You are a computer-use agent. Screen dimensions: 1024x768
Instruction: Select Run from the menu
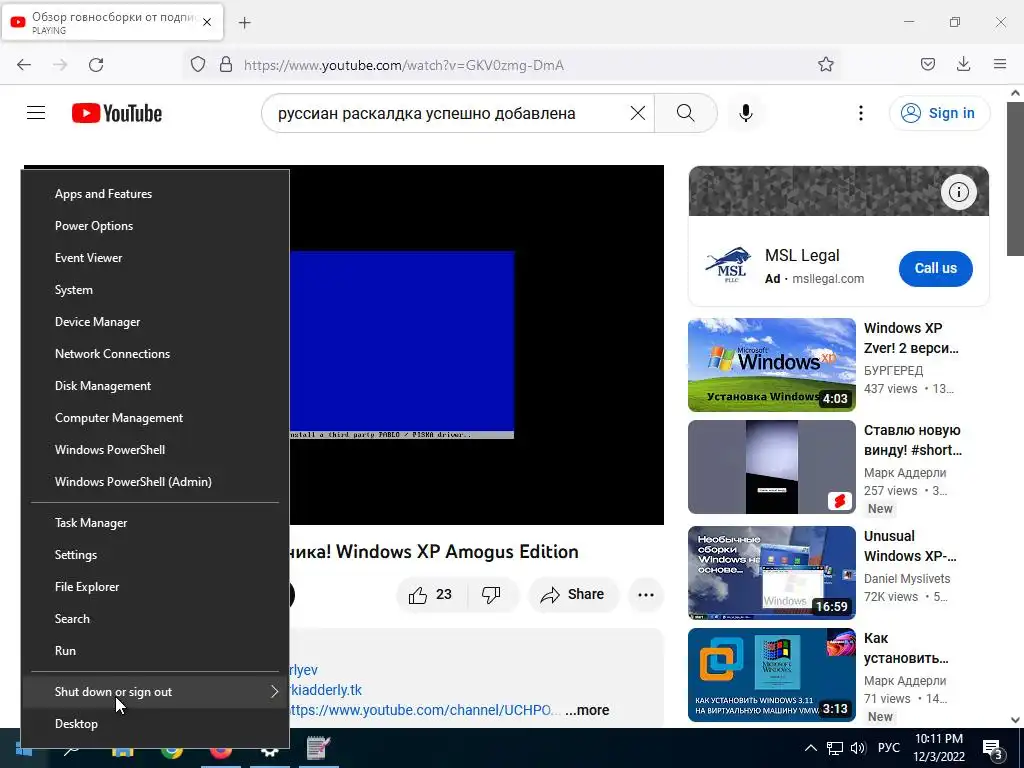(155, 651)
